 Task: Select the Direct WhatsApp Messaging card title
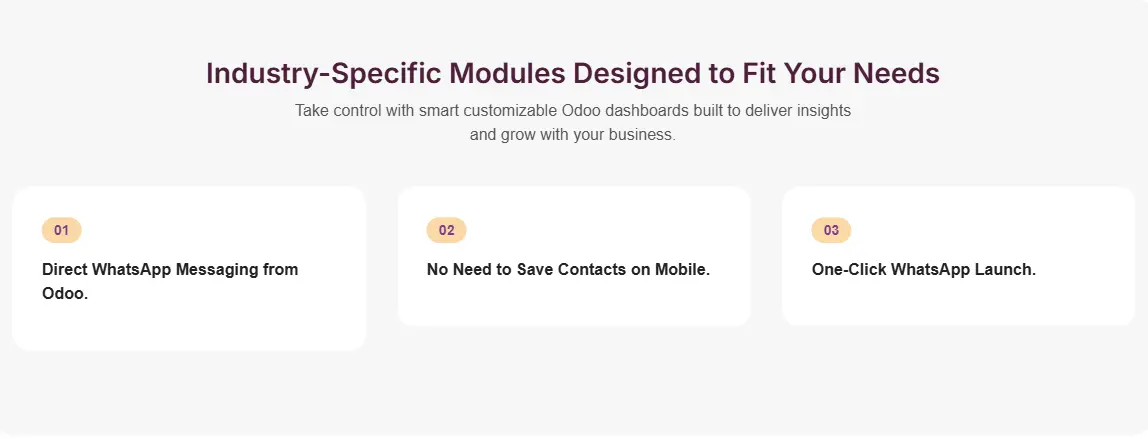coord(170,270)
